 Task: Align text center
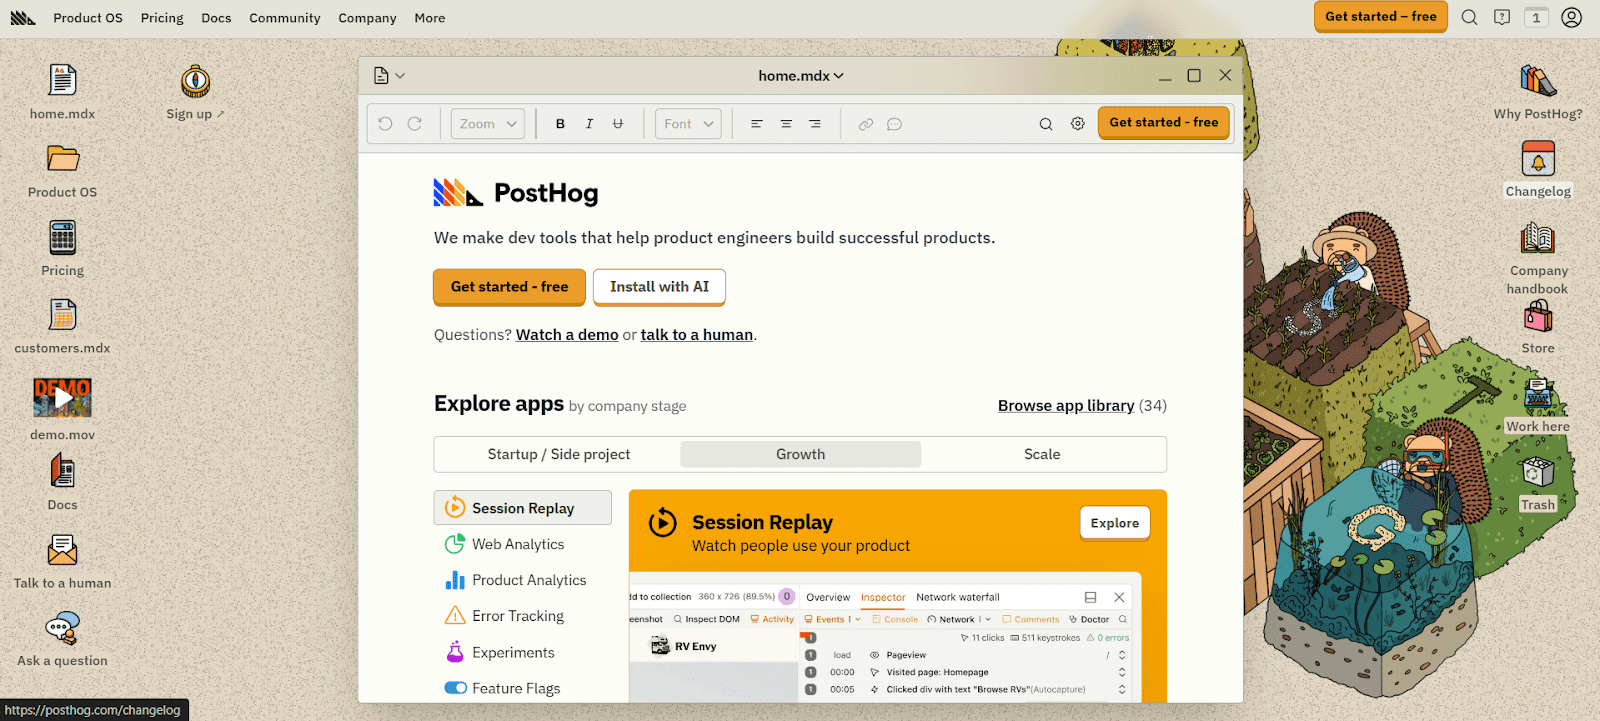click(x=786, y=124)
